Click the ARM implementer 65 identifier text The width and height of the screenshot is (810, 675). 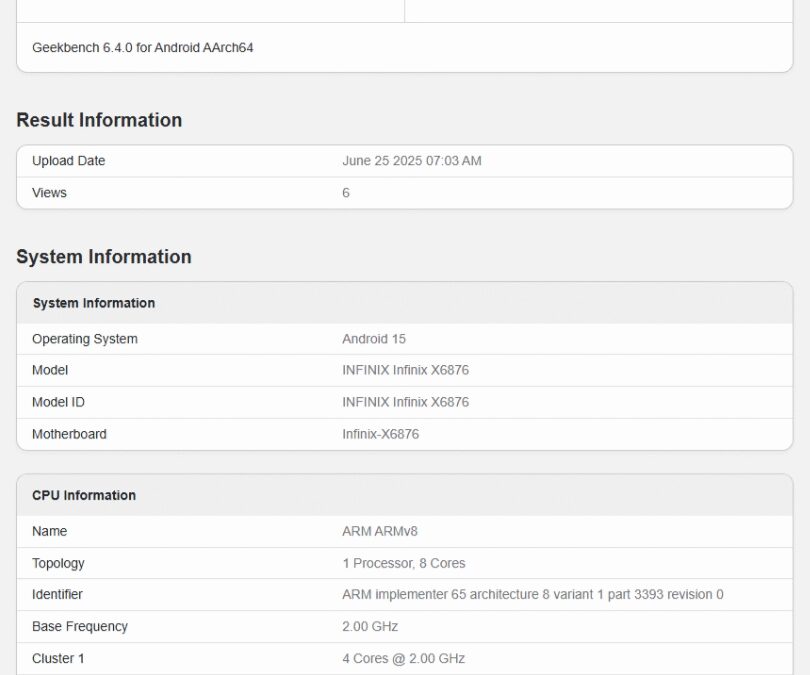532,595
